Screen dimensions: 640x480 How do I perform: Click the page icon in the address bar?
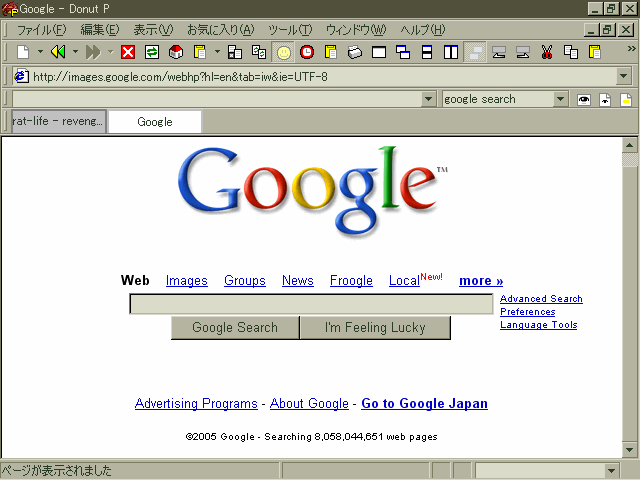[x=21, y=76]
